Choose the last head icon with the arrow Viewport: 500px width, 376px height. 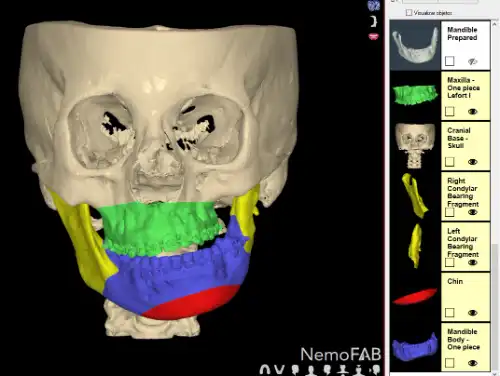coord(376,370)
